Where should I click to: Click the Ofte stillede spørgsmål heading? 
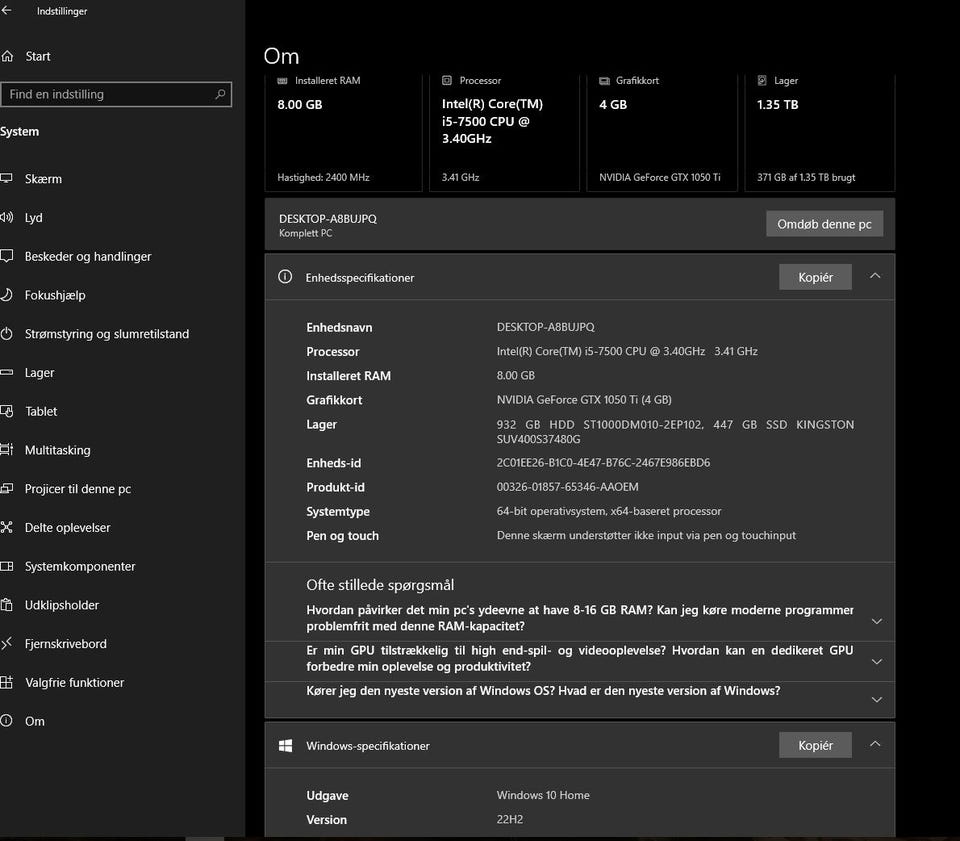[380, 585]
